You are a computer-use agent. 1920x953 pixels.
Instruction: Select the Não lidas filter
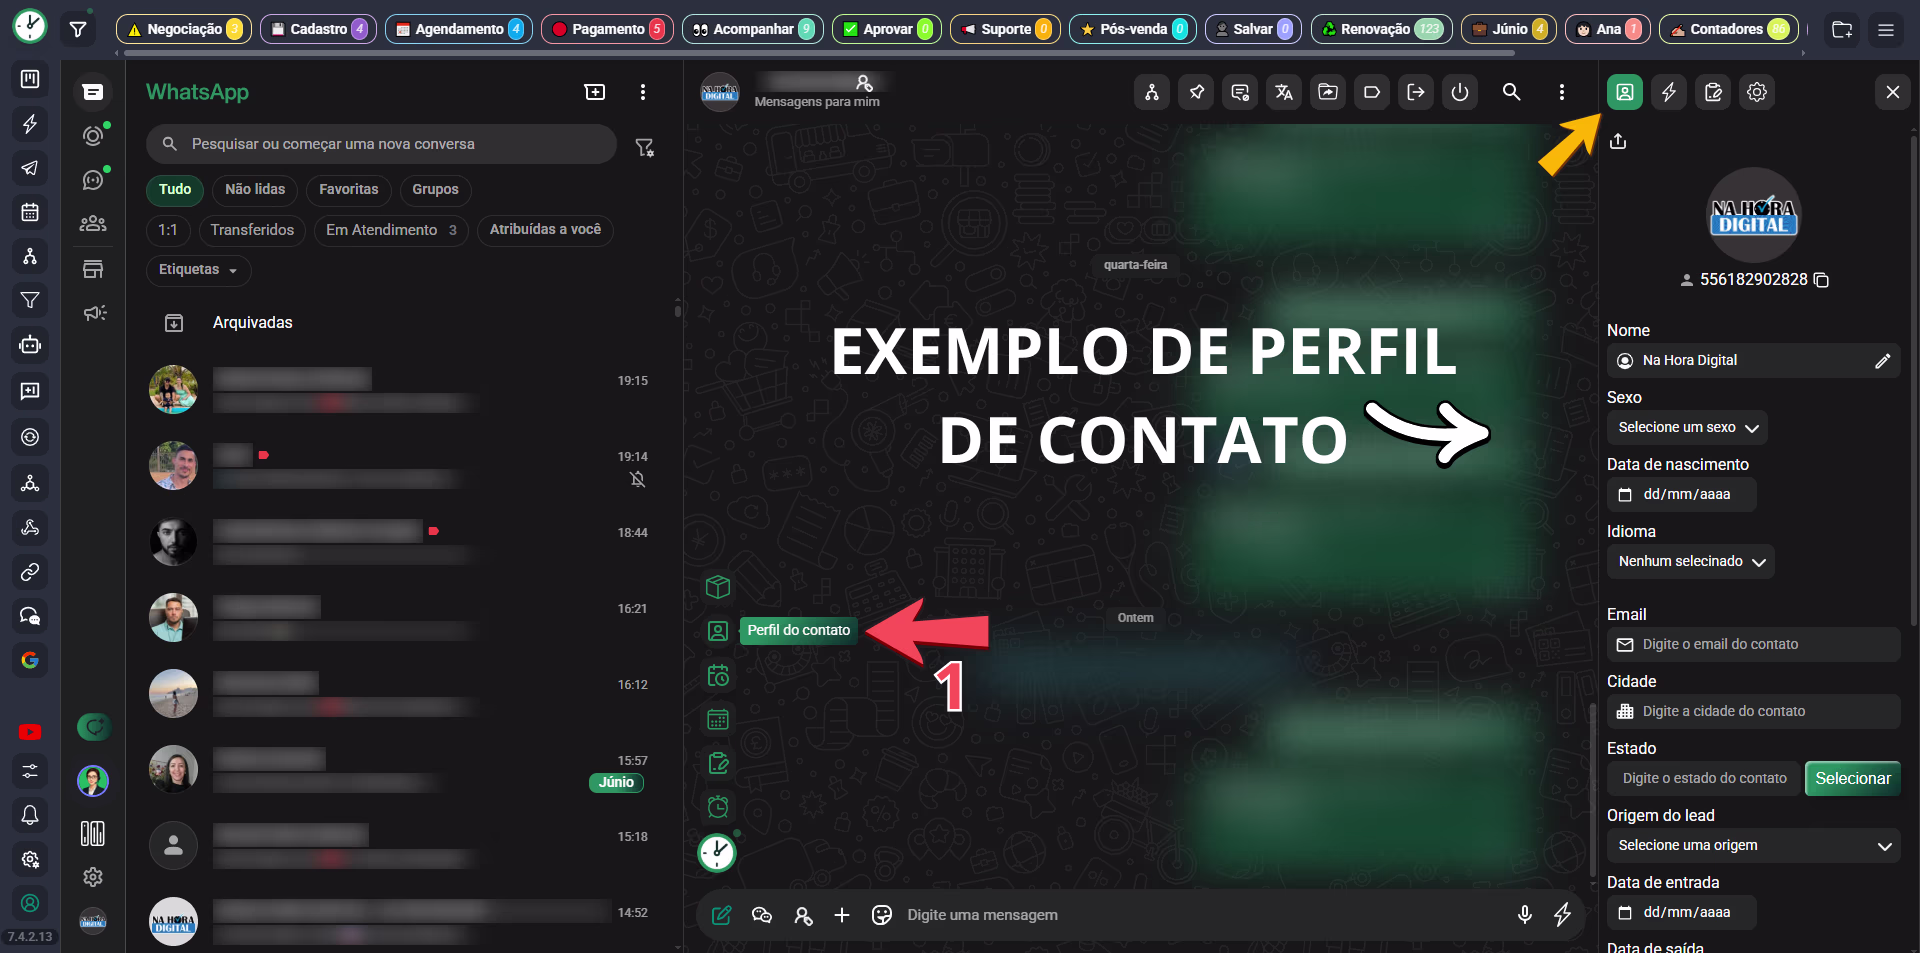(255, 190)
